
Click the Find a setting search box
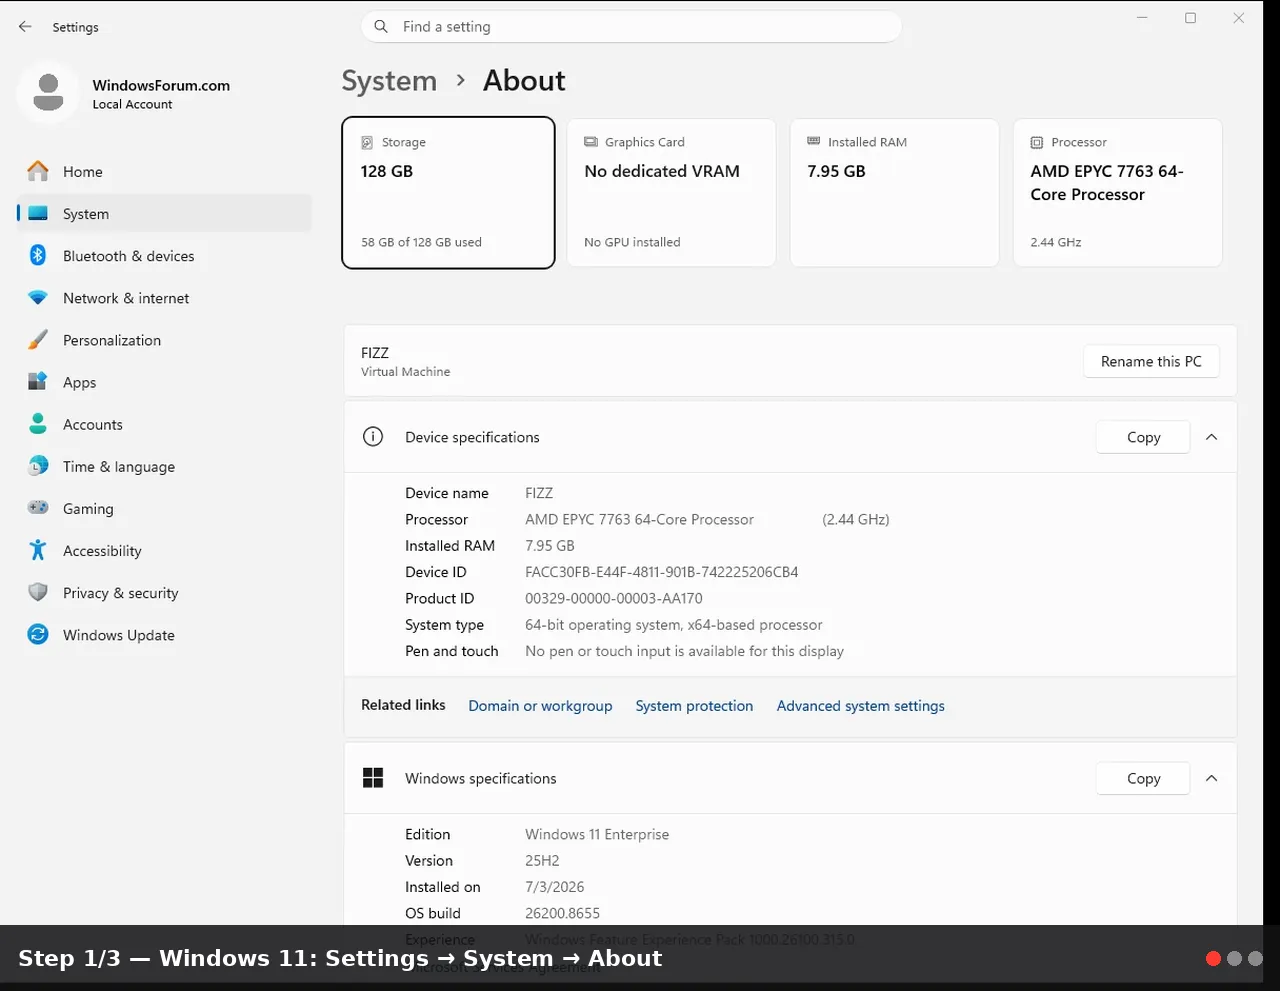631,27
